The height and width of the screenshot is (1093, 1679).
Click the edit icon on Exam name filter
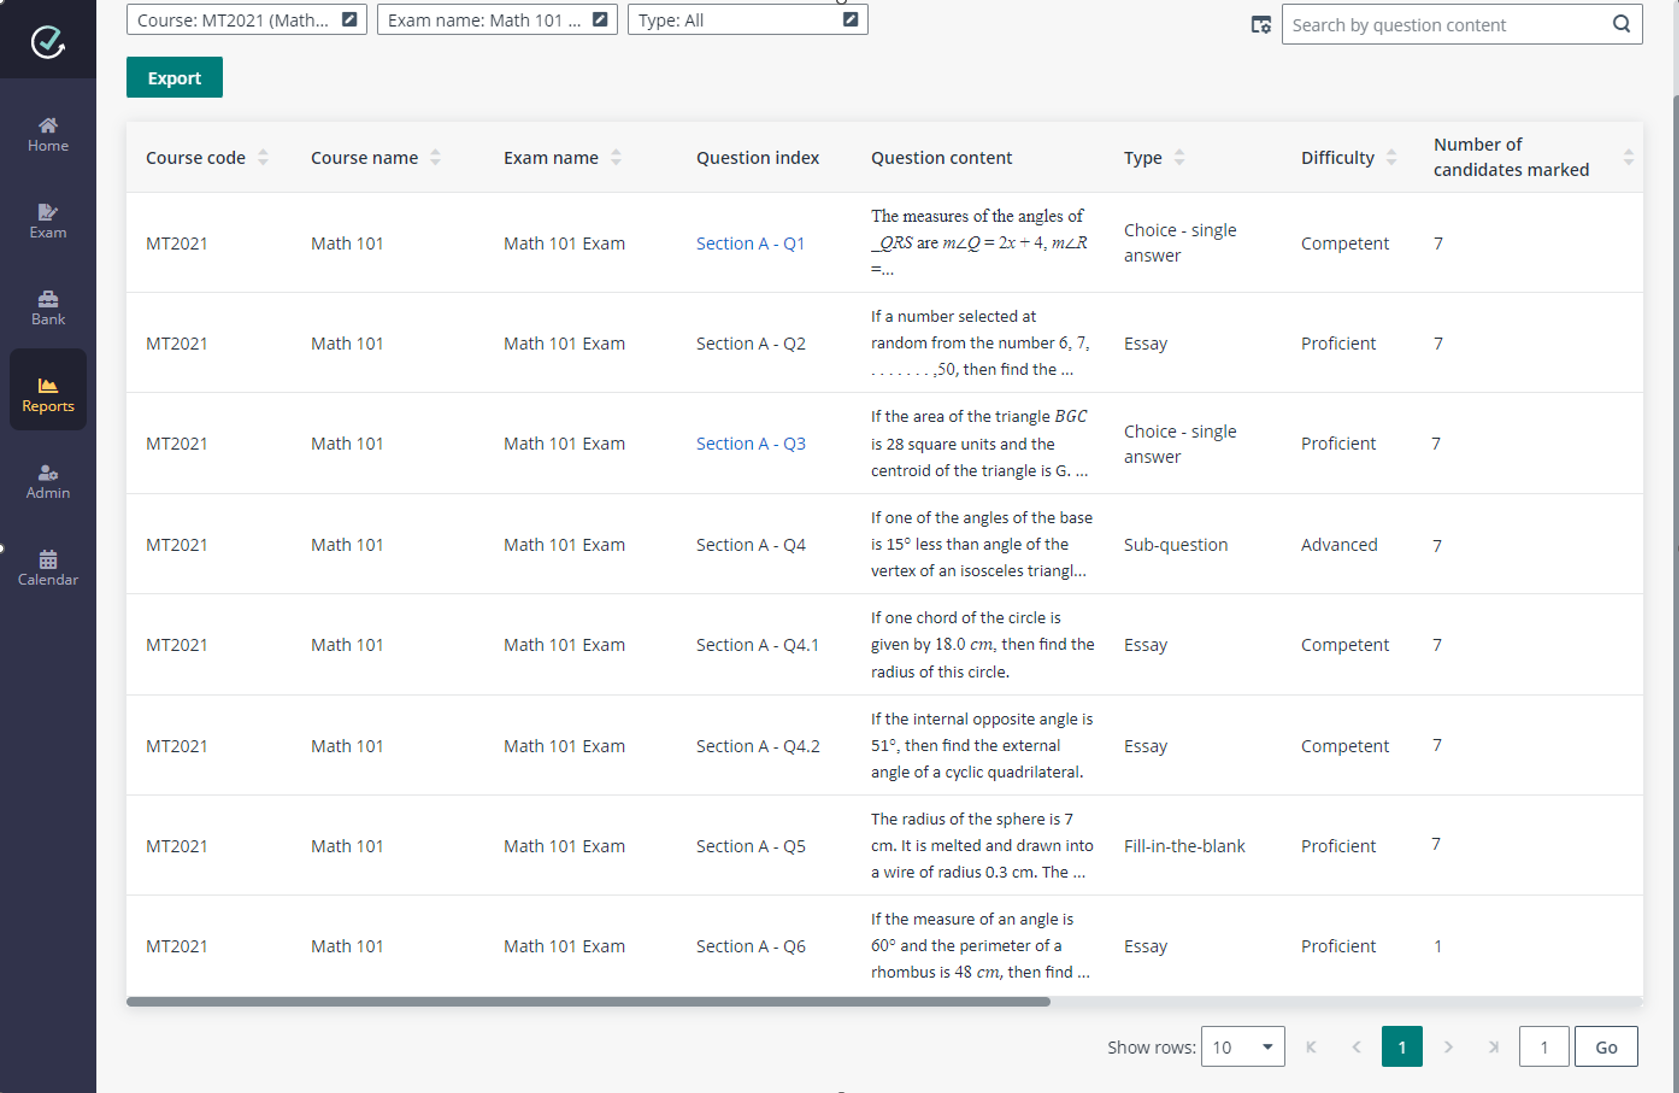click(600, 19)
